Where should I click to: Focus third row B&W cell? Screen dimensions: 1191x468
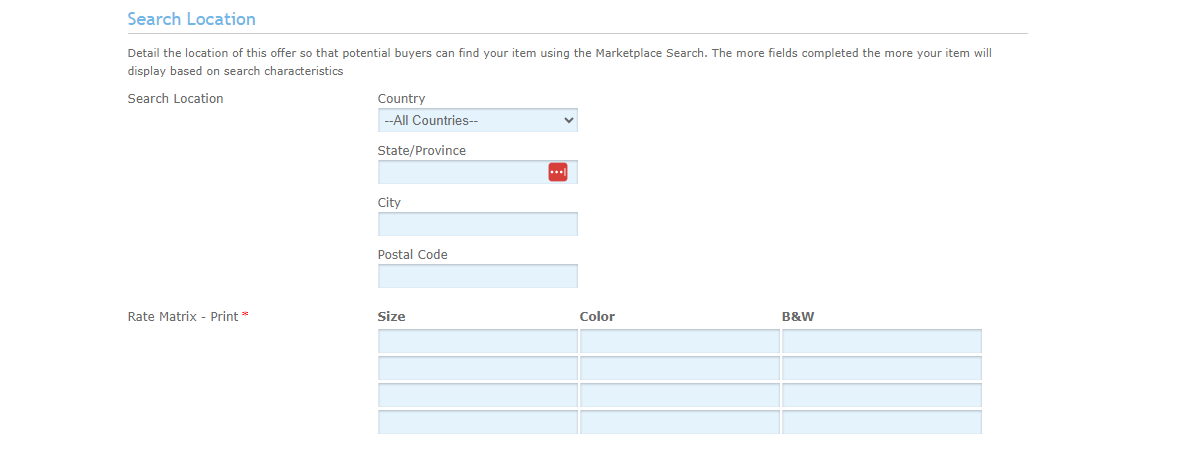[881, 395]
